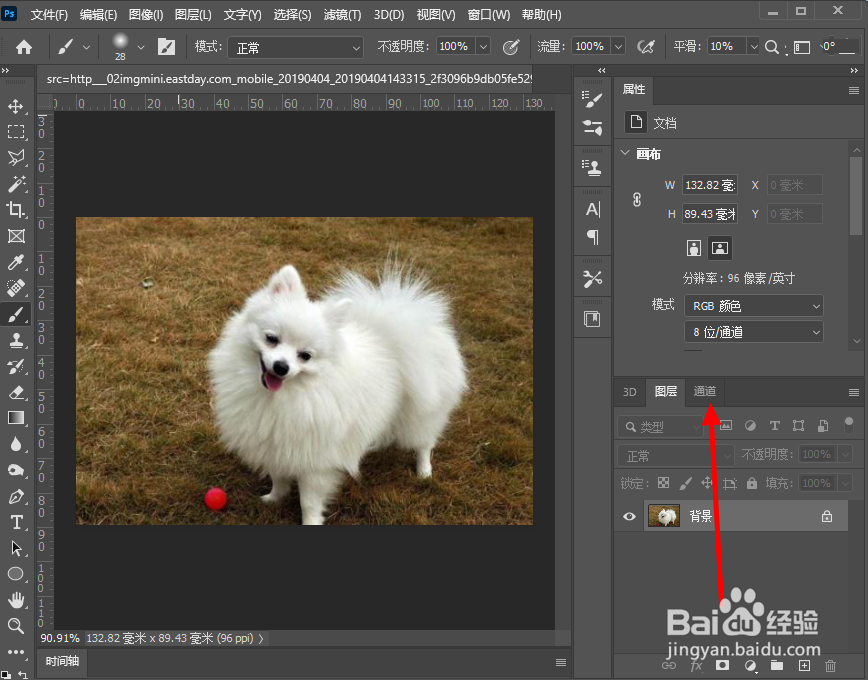The height and width of the screenshot is (680, 868).
Task: Go to Photoshop home screen
Action: coord(23,47)
